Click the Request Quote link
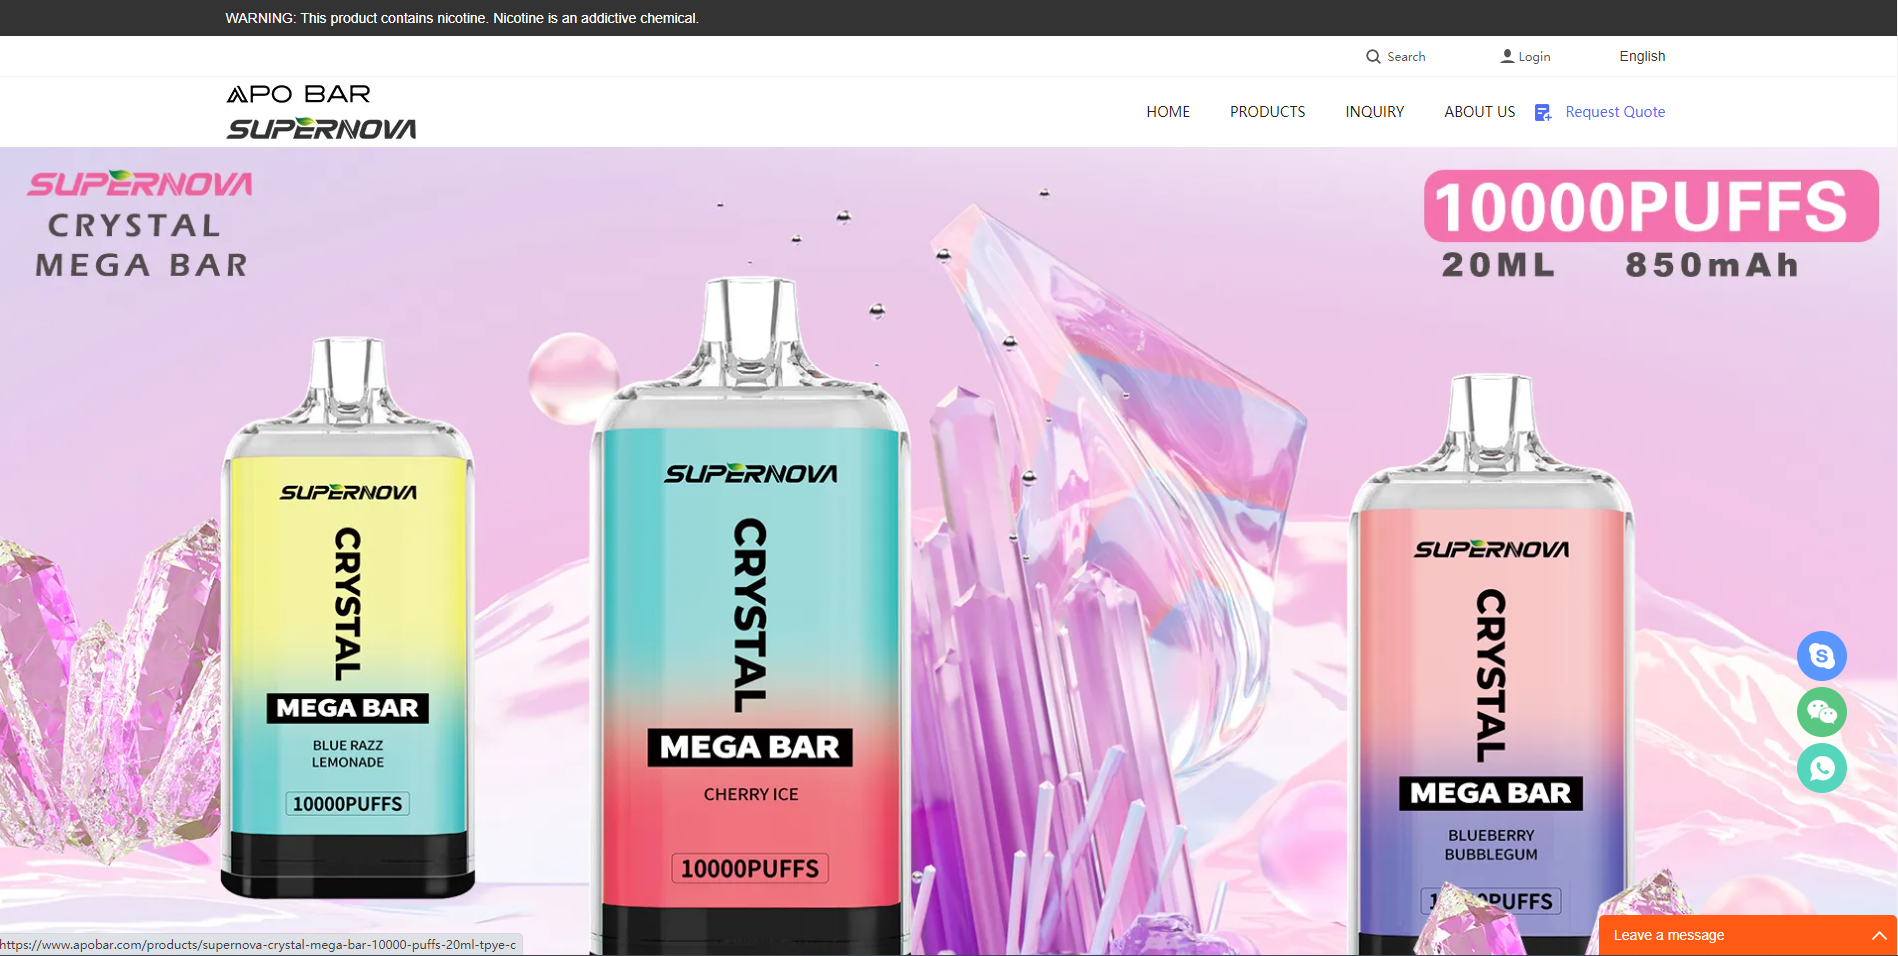The image size is (1898, 956). pyautogui.click(x=1615, y=112)
